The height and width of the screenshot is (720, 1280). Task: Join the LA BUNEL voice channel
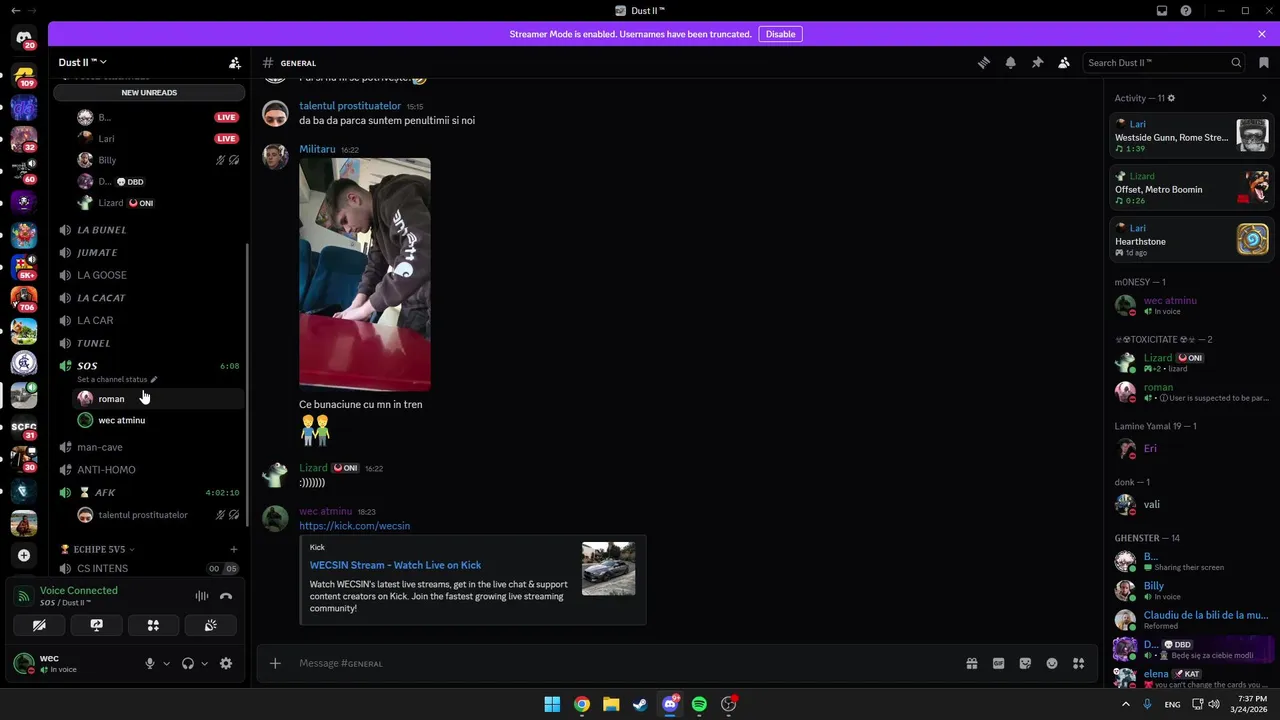tap(149, 230)
